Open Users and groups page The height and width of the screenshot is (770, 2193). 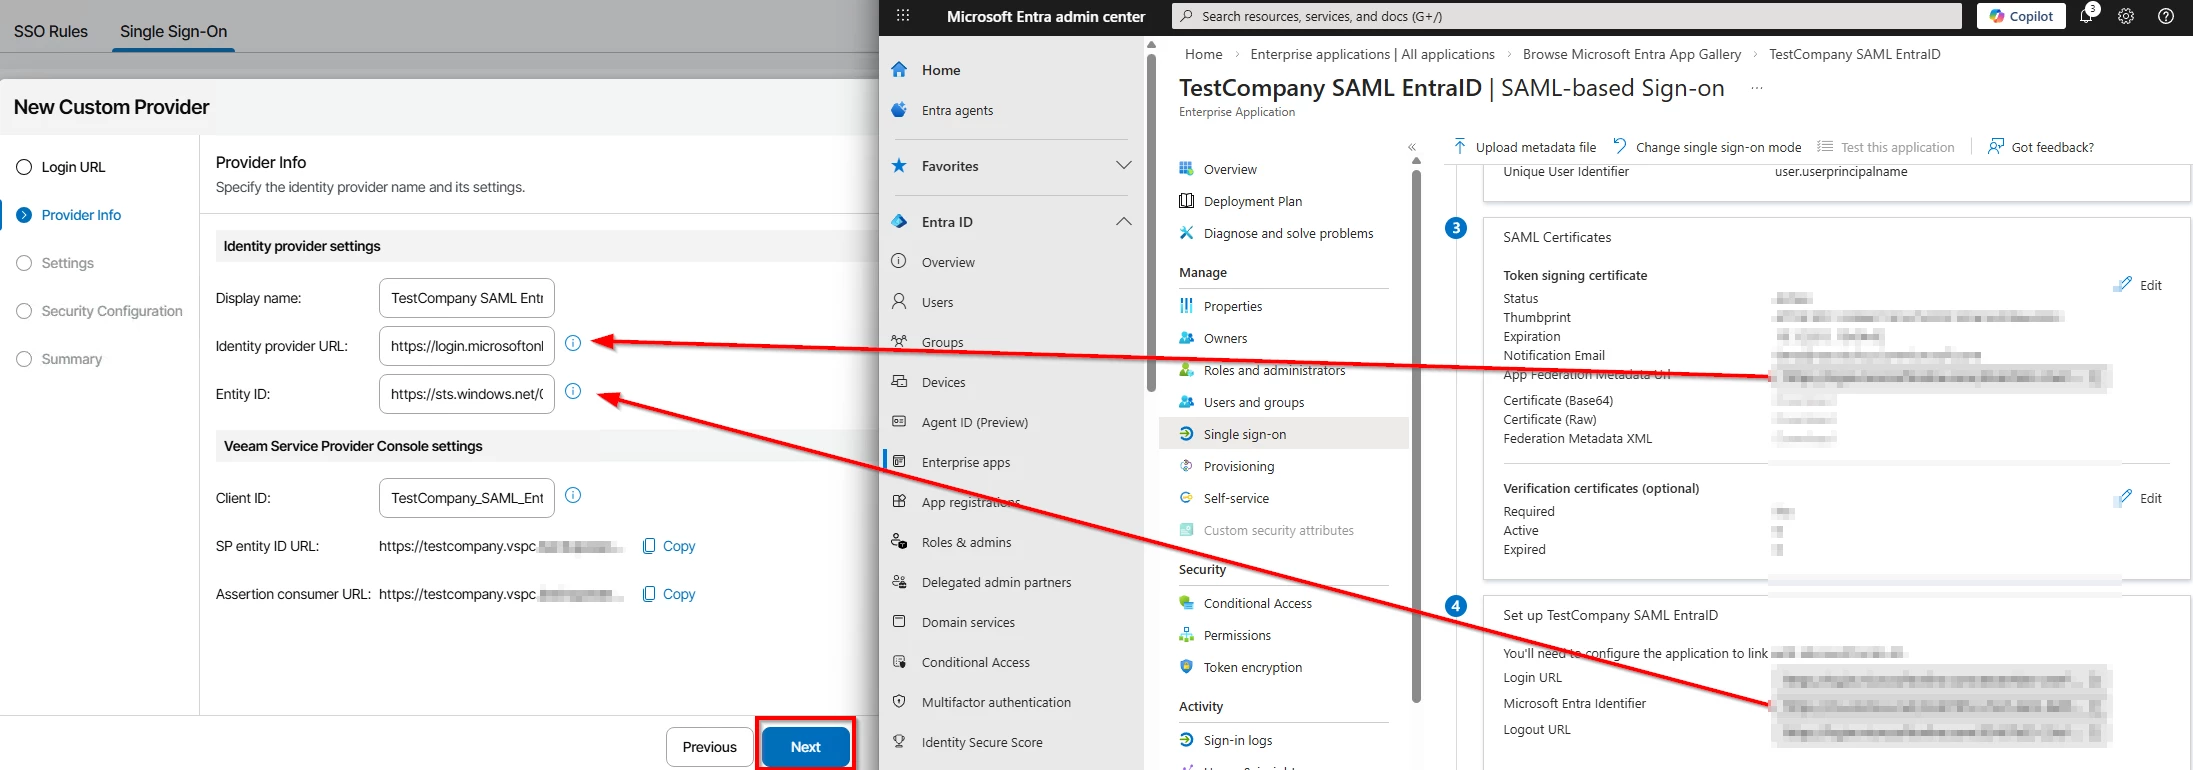(1253, 402)
